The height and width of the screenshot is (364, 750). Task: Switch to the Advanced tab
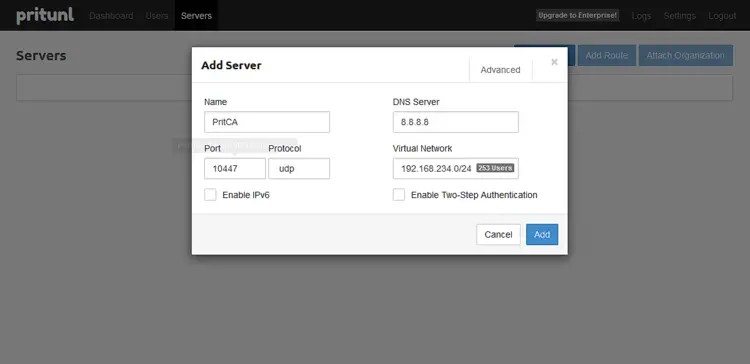(x=500, y=70)
